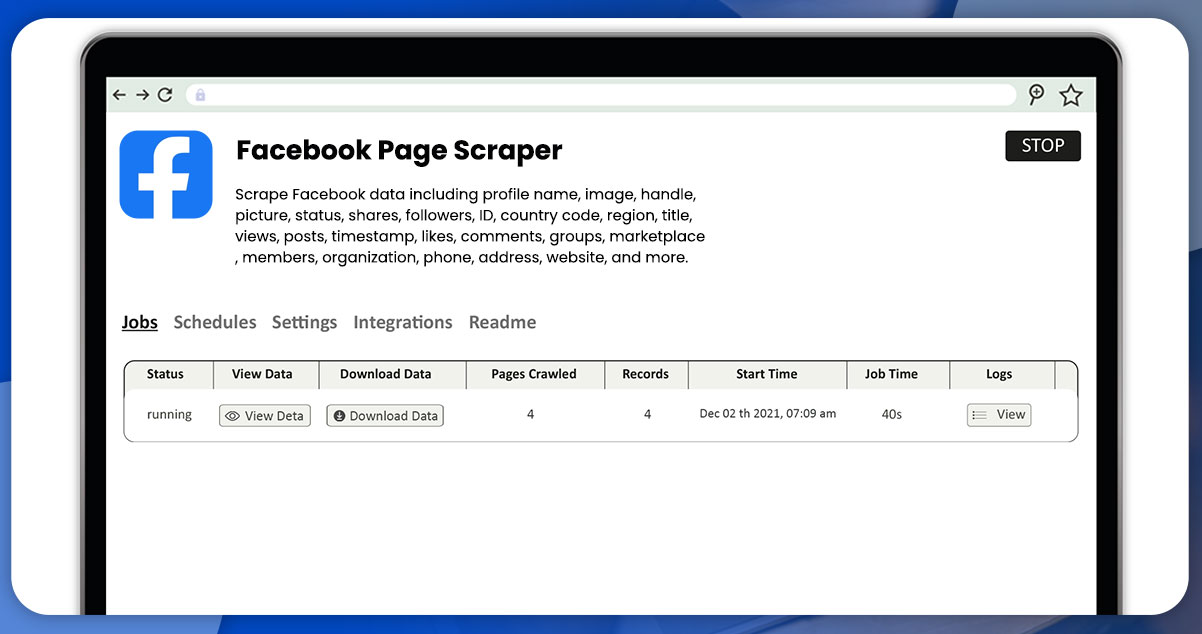Click the Status column header
The height and width of the screenshot is (634, 1202).
[x=165, y=374]
